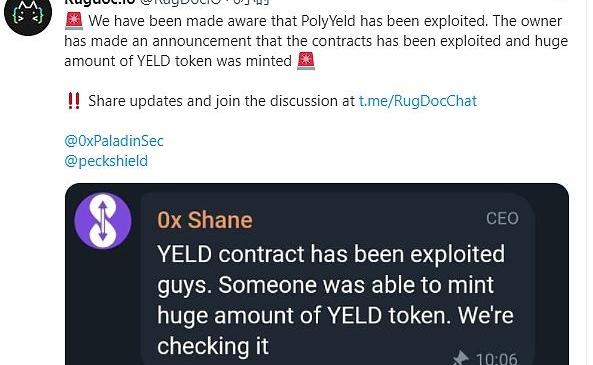Click the purple PolyYeld avatar in the embedded message
The height and width of the screenshot is (365, 593).
[x=103, y=221]
